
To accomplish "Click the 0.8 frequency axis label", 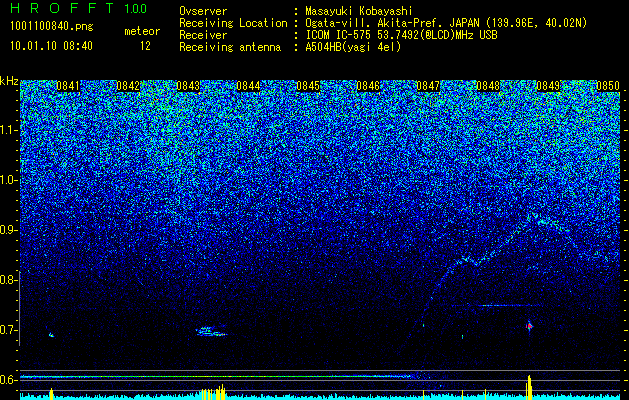I will [x=8, y=280].
